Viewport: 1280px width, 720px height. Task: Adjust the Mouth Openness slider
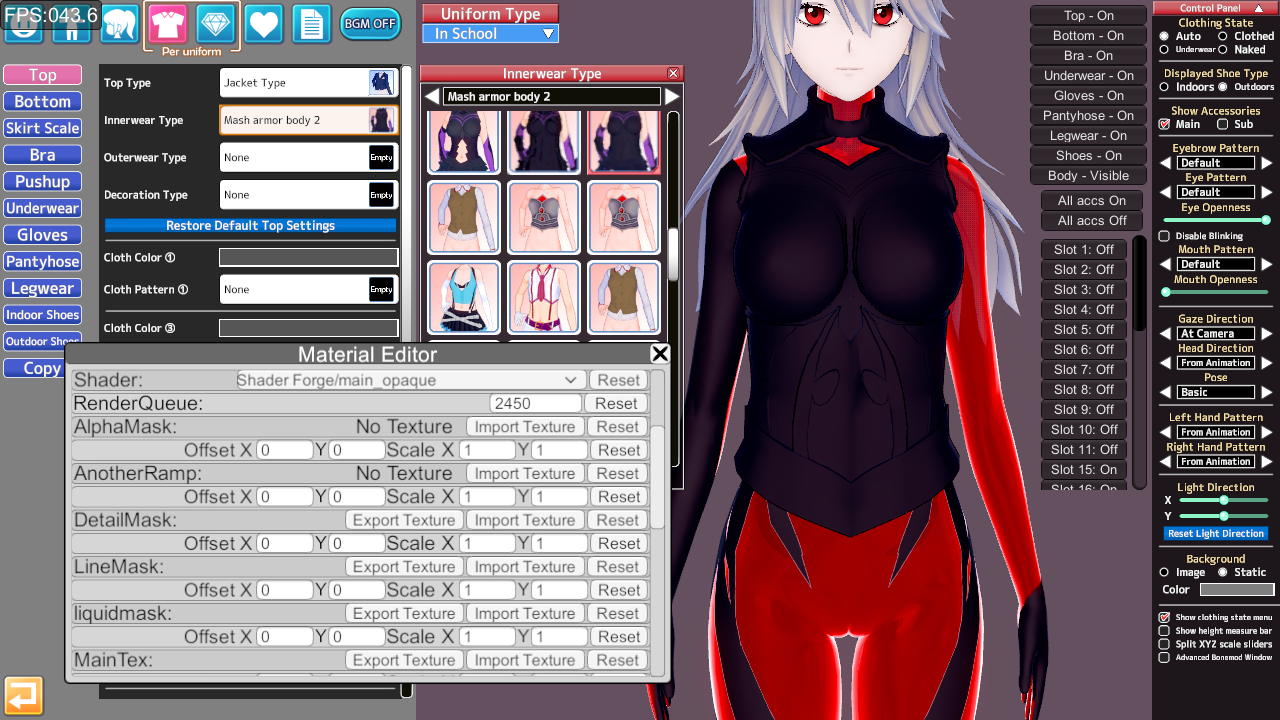click(1215, 292)
